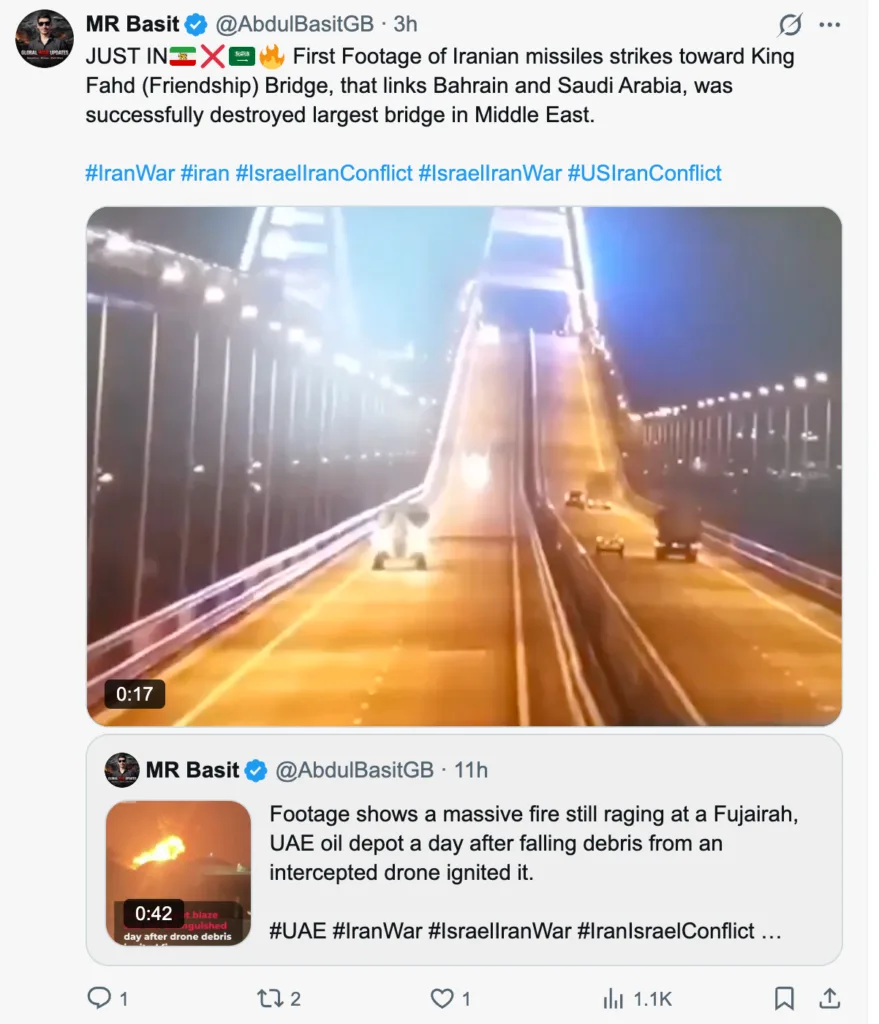Open post analytics views icon
Screen dimensions: 879x1024
point(612,997)
